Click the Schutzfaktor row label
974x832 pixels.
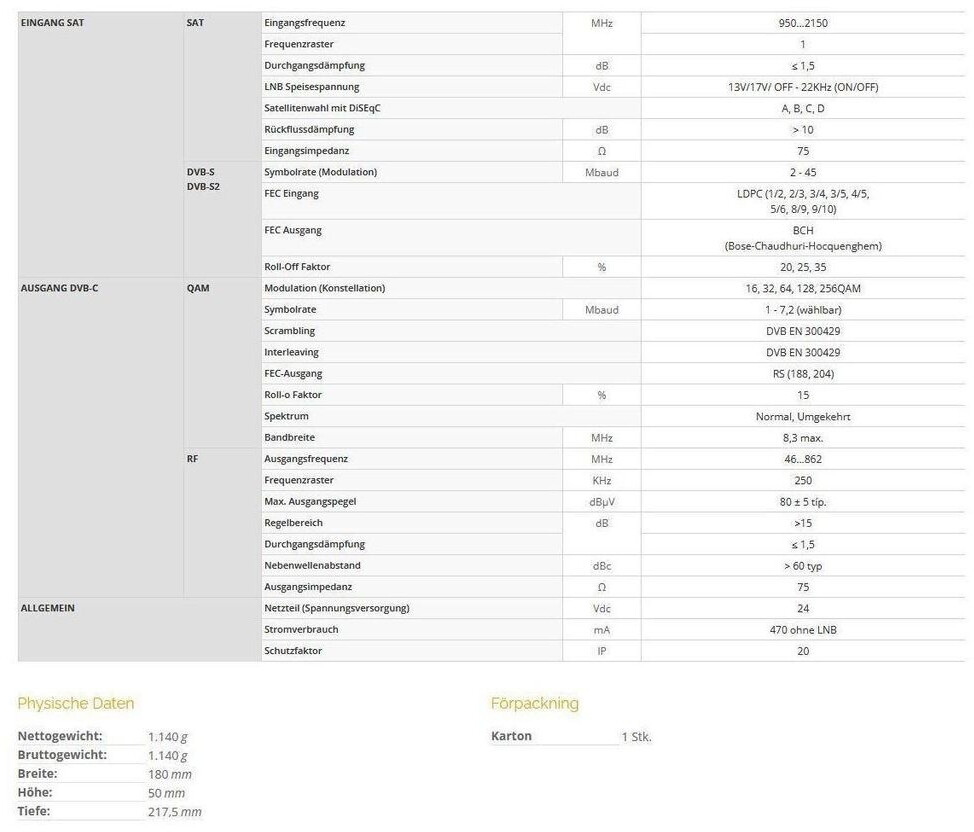click(293, 651)
